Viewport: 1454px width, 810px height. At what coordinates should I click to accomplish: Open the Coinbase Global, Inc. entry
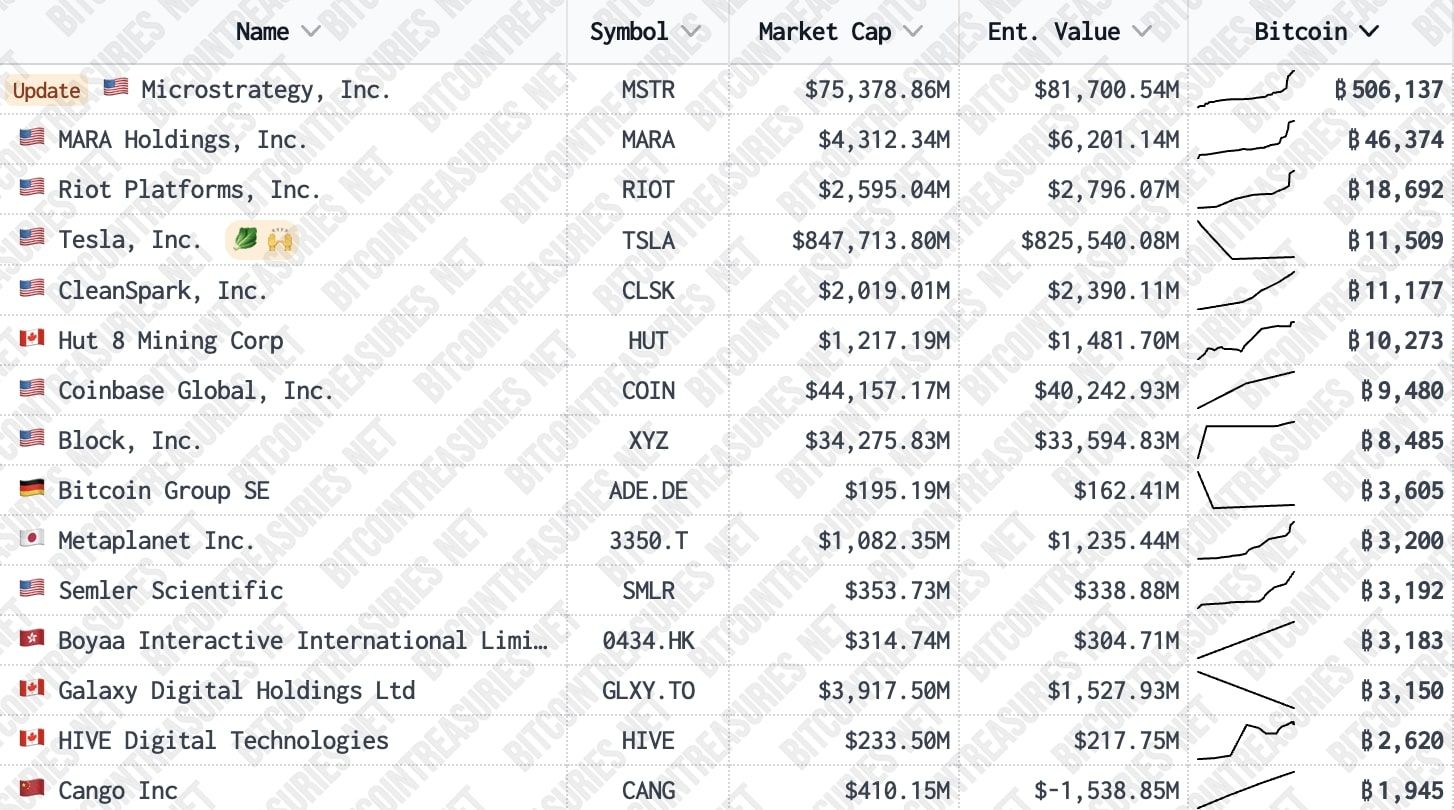tap(196, 390)
